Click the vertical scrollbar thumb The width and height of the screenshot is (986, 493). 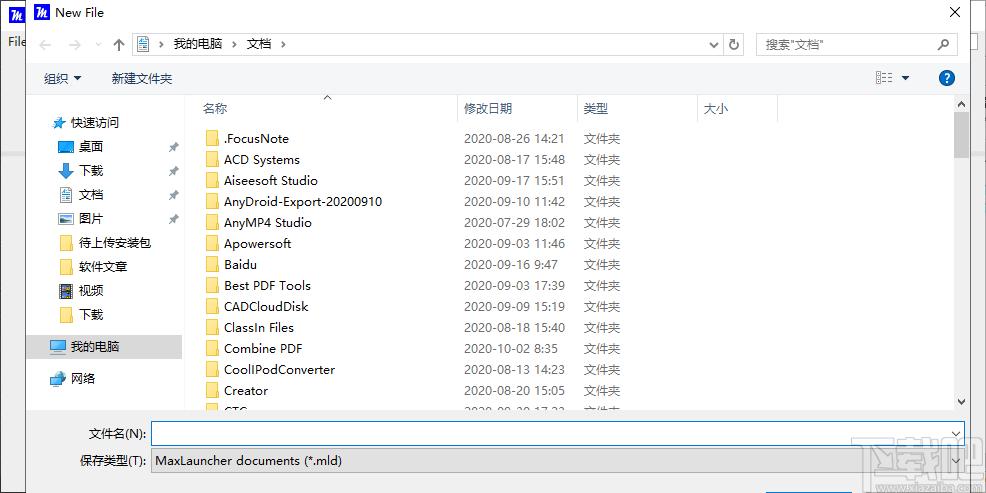click(x=961, y=135)
